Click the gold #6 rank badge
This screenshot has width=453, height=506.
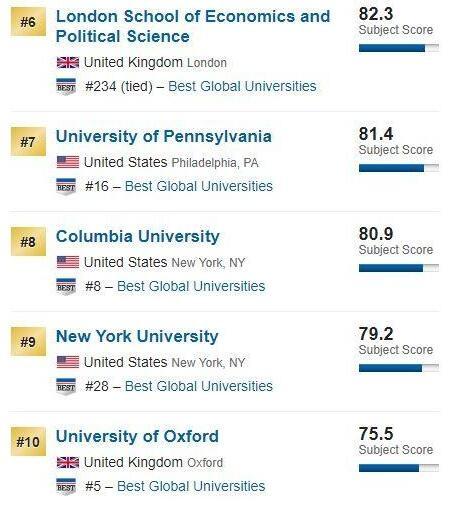(28, 22)
